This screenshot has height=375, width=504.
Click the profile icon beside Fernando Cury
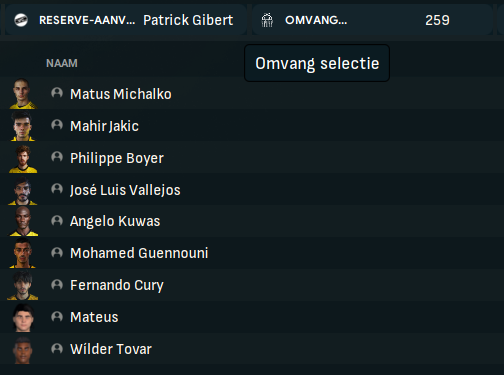pos(57,285)
